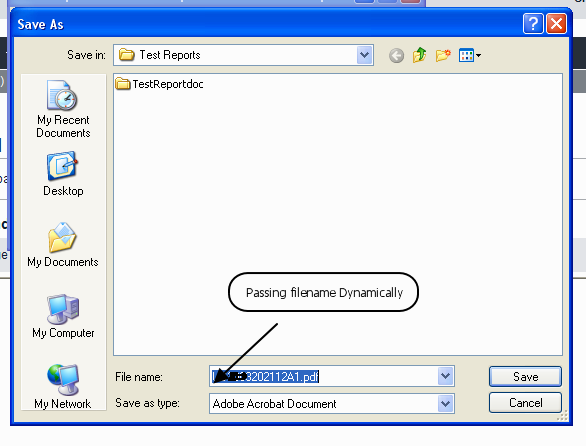Go up one folder level
Screen dimensions: 586x446
click(419, 55)
